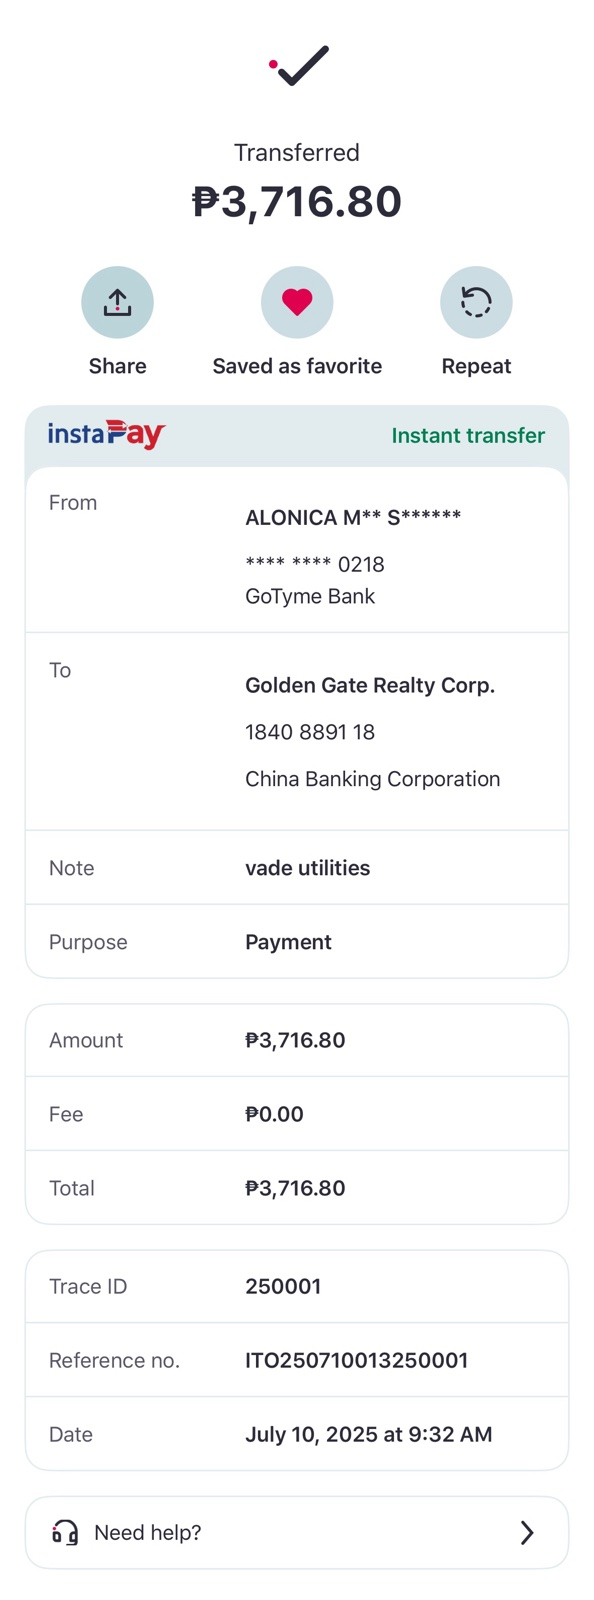Image resolution: width=594 pixels, height=1600 pixels.
Task: Click the vade utilities note text
Action: pos(307,868)
